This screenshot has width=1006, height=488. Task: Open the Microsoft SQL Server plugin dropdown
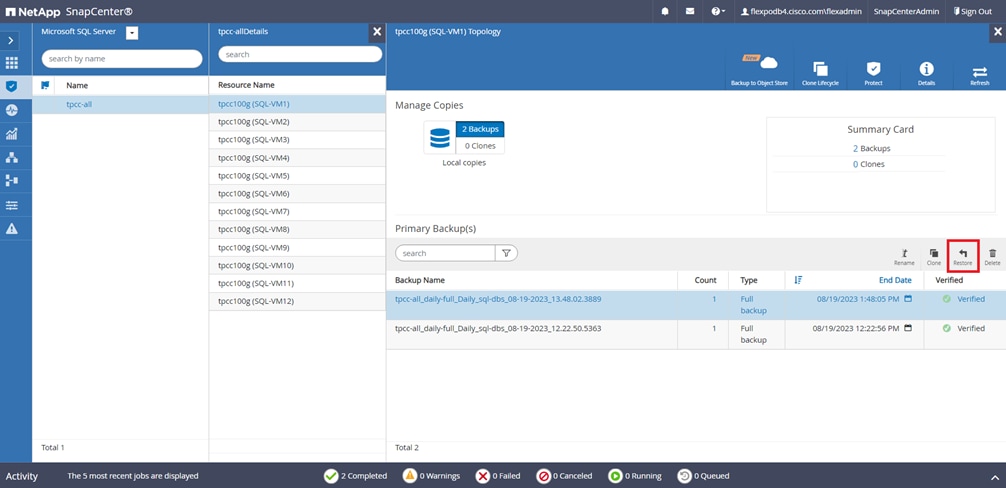click(132, 33)
